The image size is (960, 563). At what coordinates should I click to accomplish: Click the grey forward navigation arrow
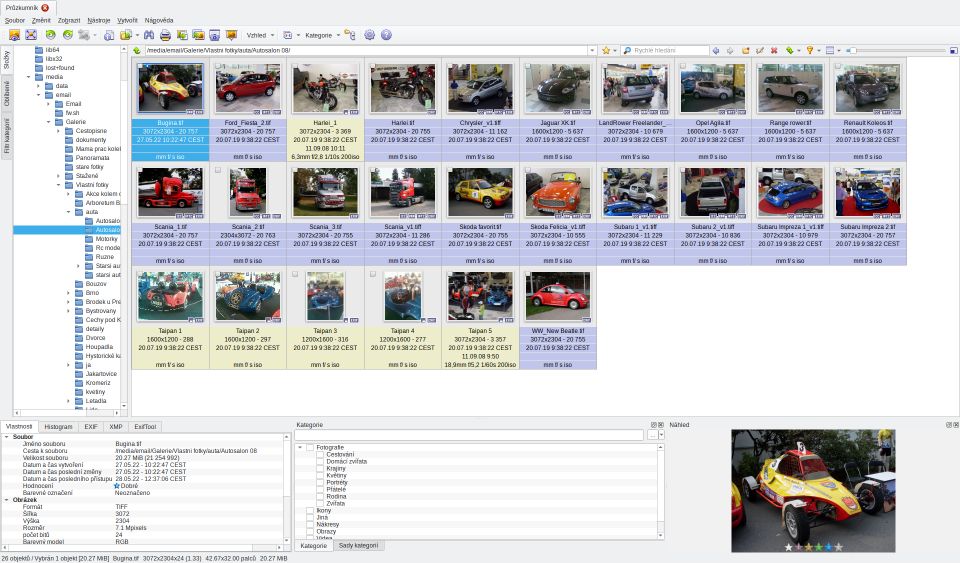(730, 50)
